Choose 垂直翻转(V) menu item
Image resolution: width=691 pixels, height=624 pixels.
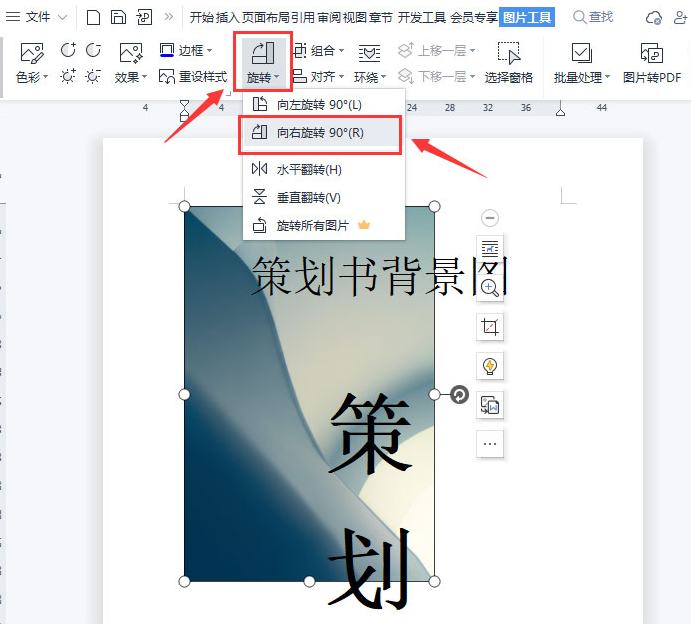(324, 198)
